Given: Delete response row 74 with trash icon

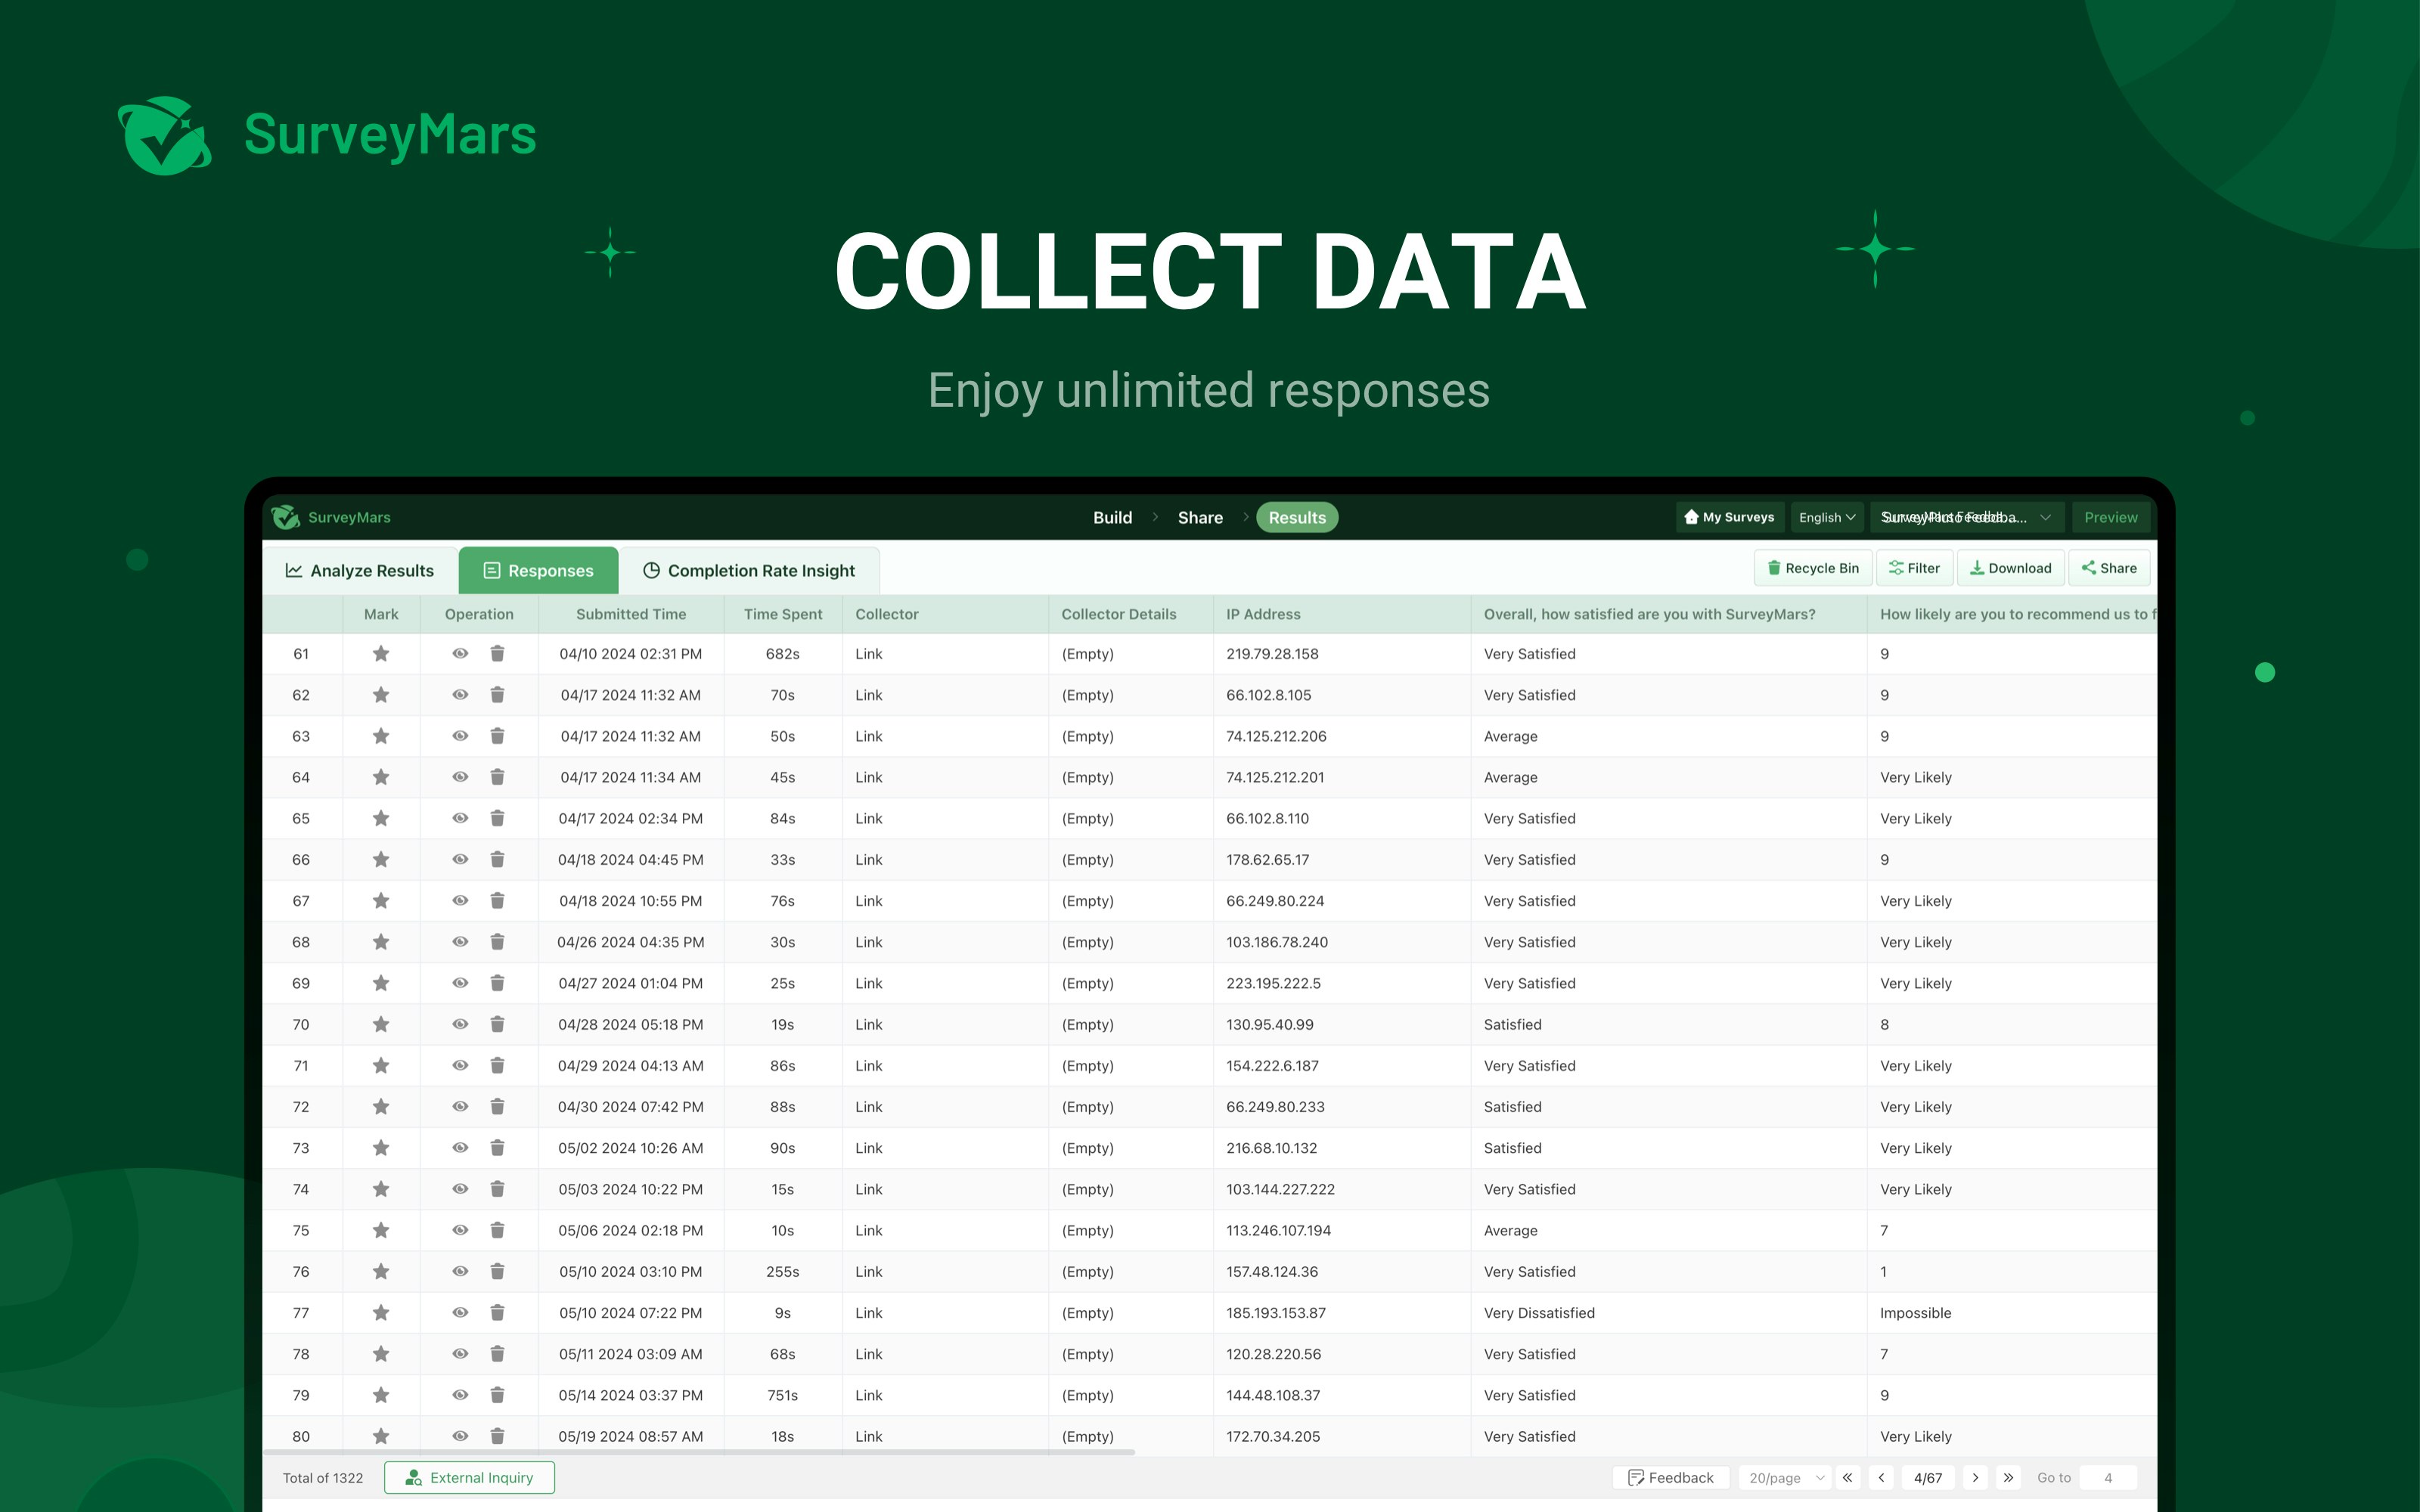Looking at the screenshot, I should [x=497, y=1189].
